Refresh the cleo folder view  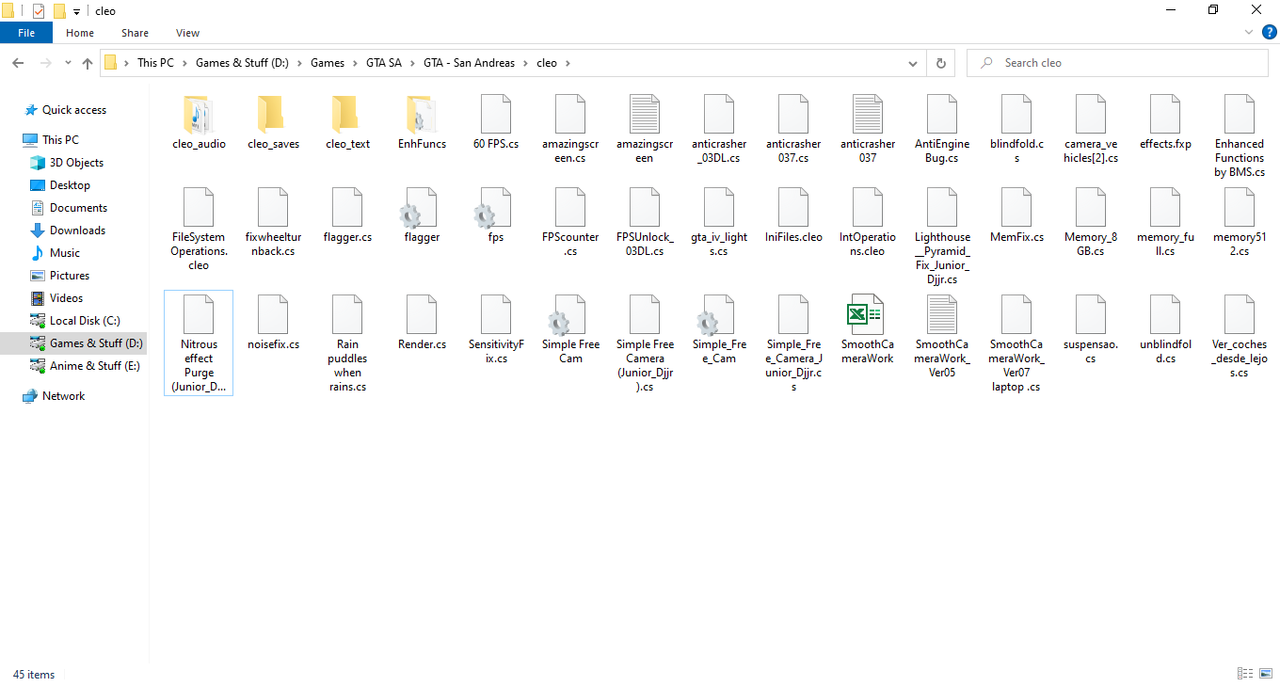(x=940, y=63)
